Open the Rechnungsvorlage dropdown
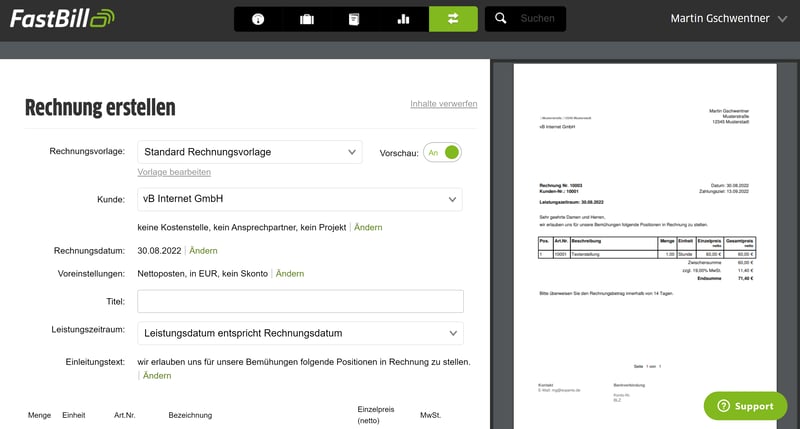The width and height of the screenshot is (800, 429). [249, 152]
